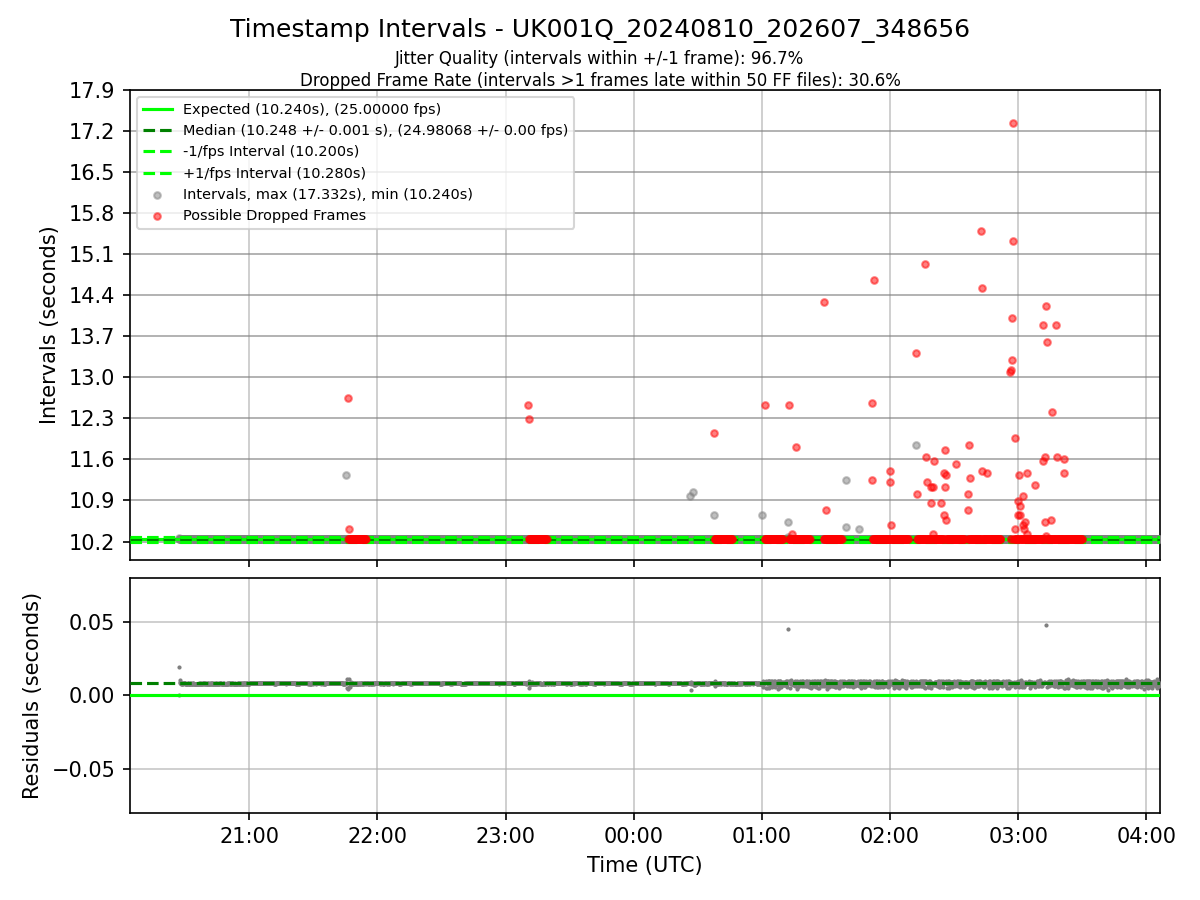The width and height of the screenshot is (1200, 900).
Task: Click the "Intervals (seconds)" y-axis label
Action: (x=49, y=325)
